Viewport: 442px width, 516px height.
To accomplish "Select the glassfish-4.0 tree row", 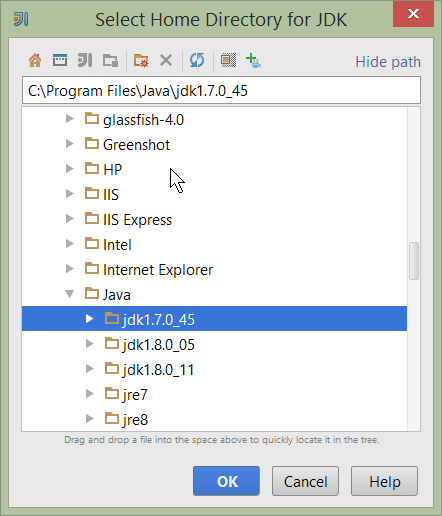I will pyautogui.click(x=214, y=119).
